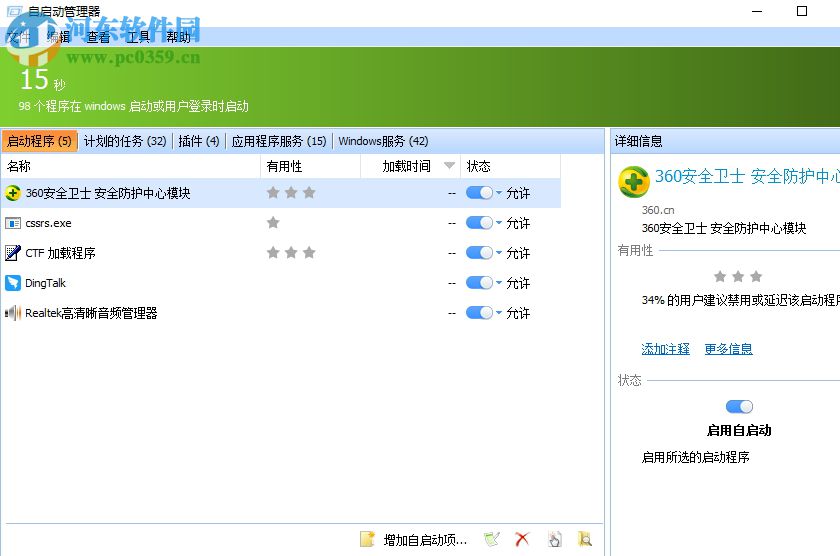The height and width of the screenshot is (556, 840).
Task: Click the 增加自启动项... button
Action: click(x=425, y=540)
